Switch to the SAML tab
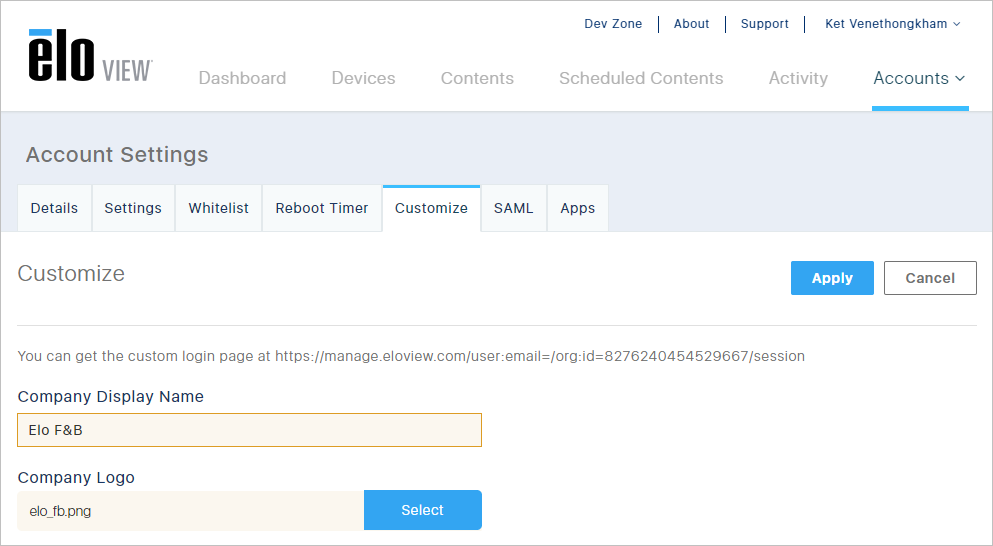Screen dimensions: 993x546 (x=514, y=208)
